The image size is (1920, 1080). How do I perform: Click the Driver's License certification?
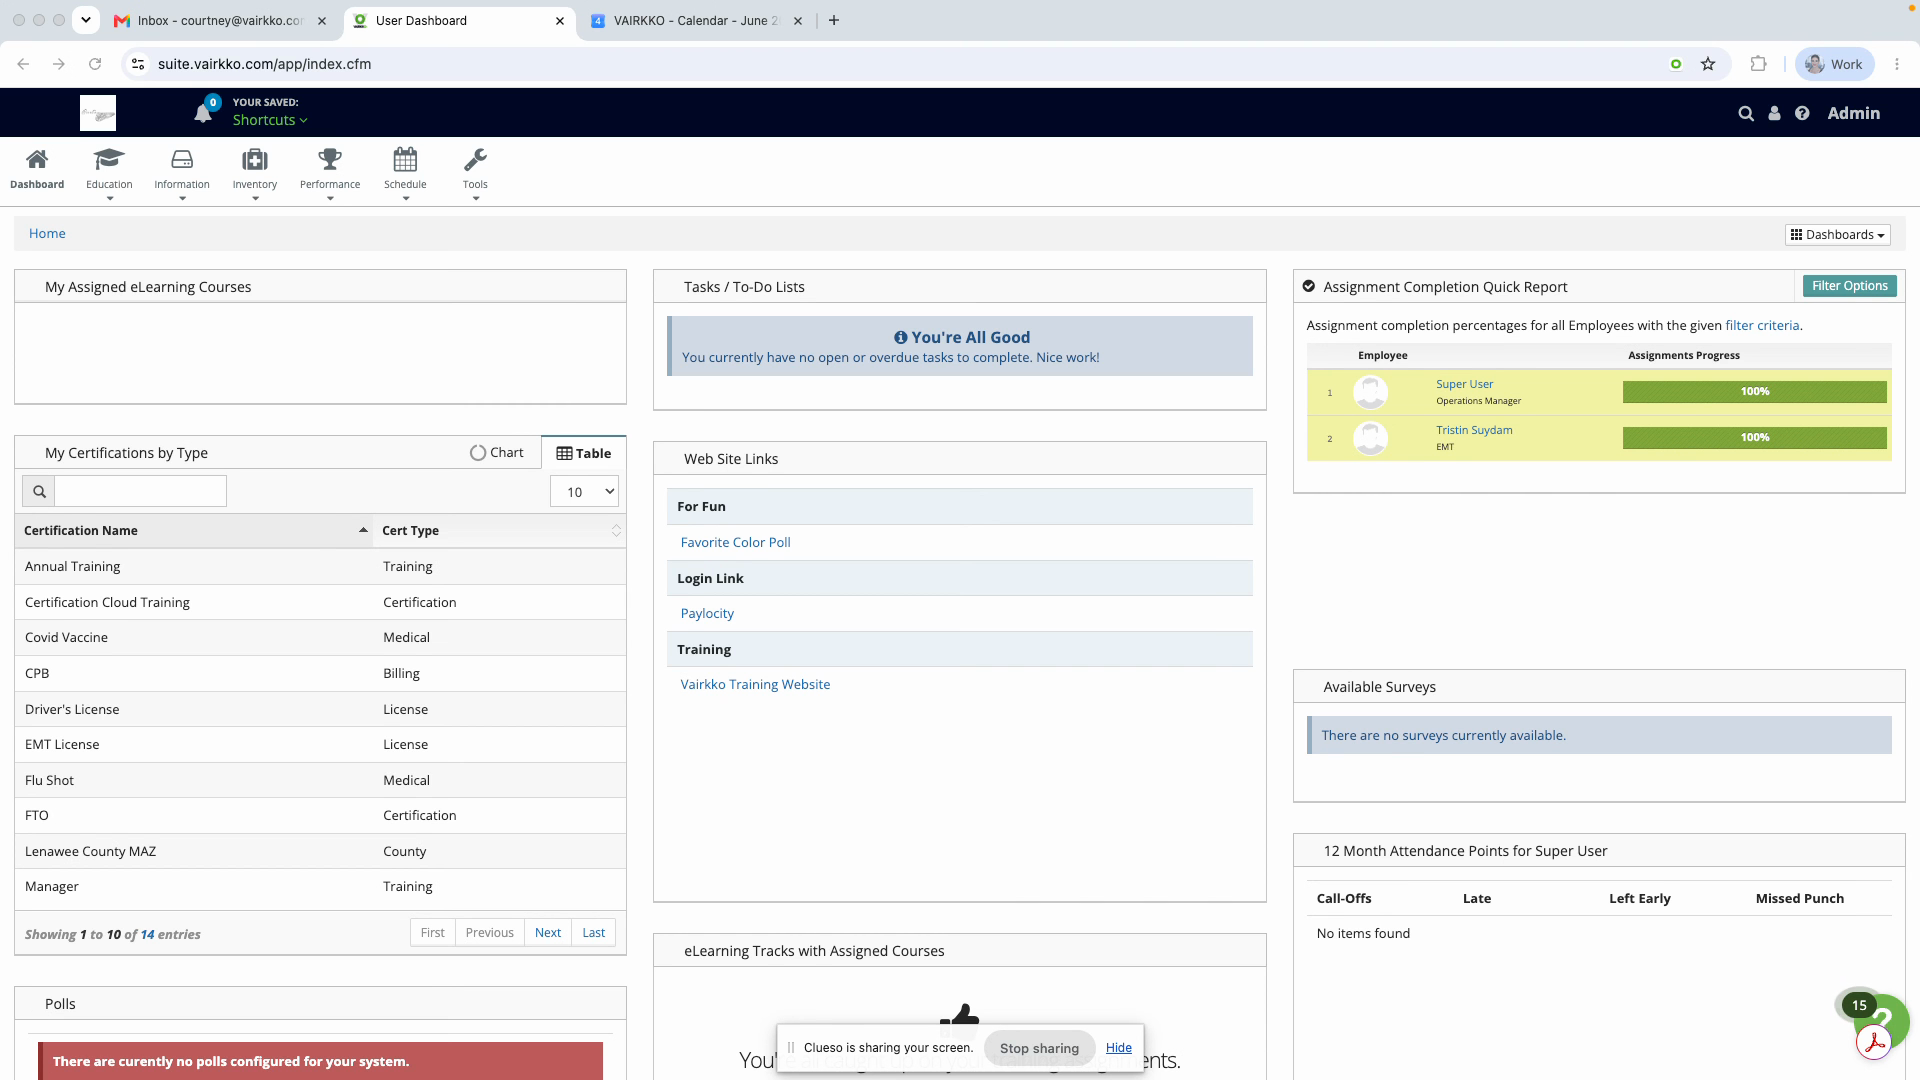click(72, 709)
